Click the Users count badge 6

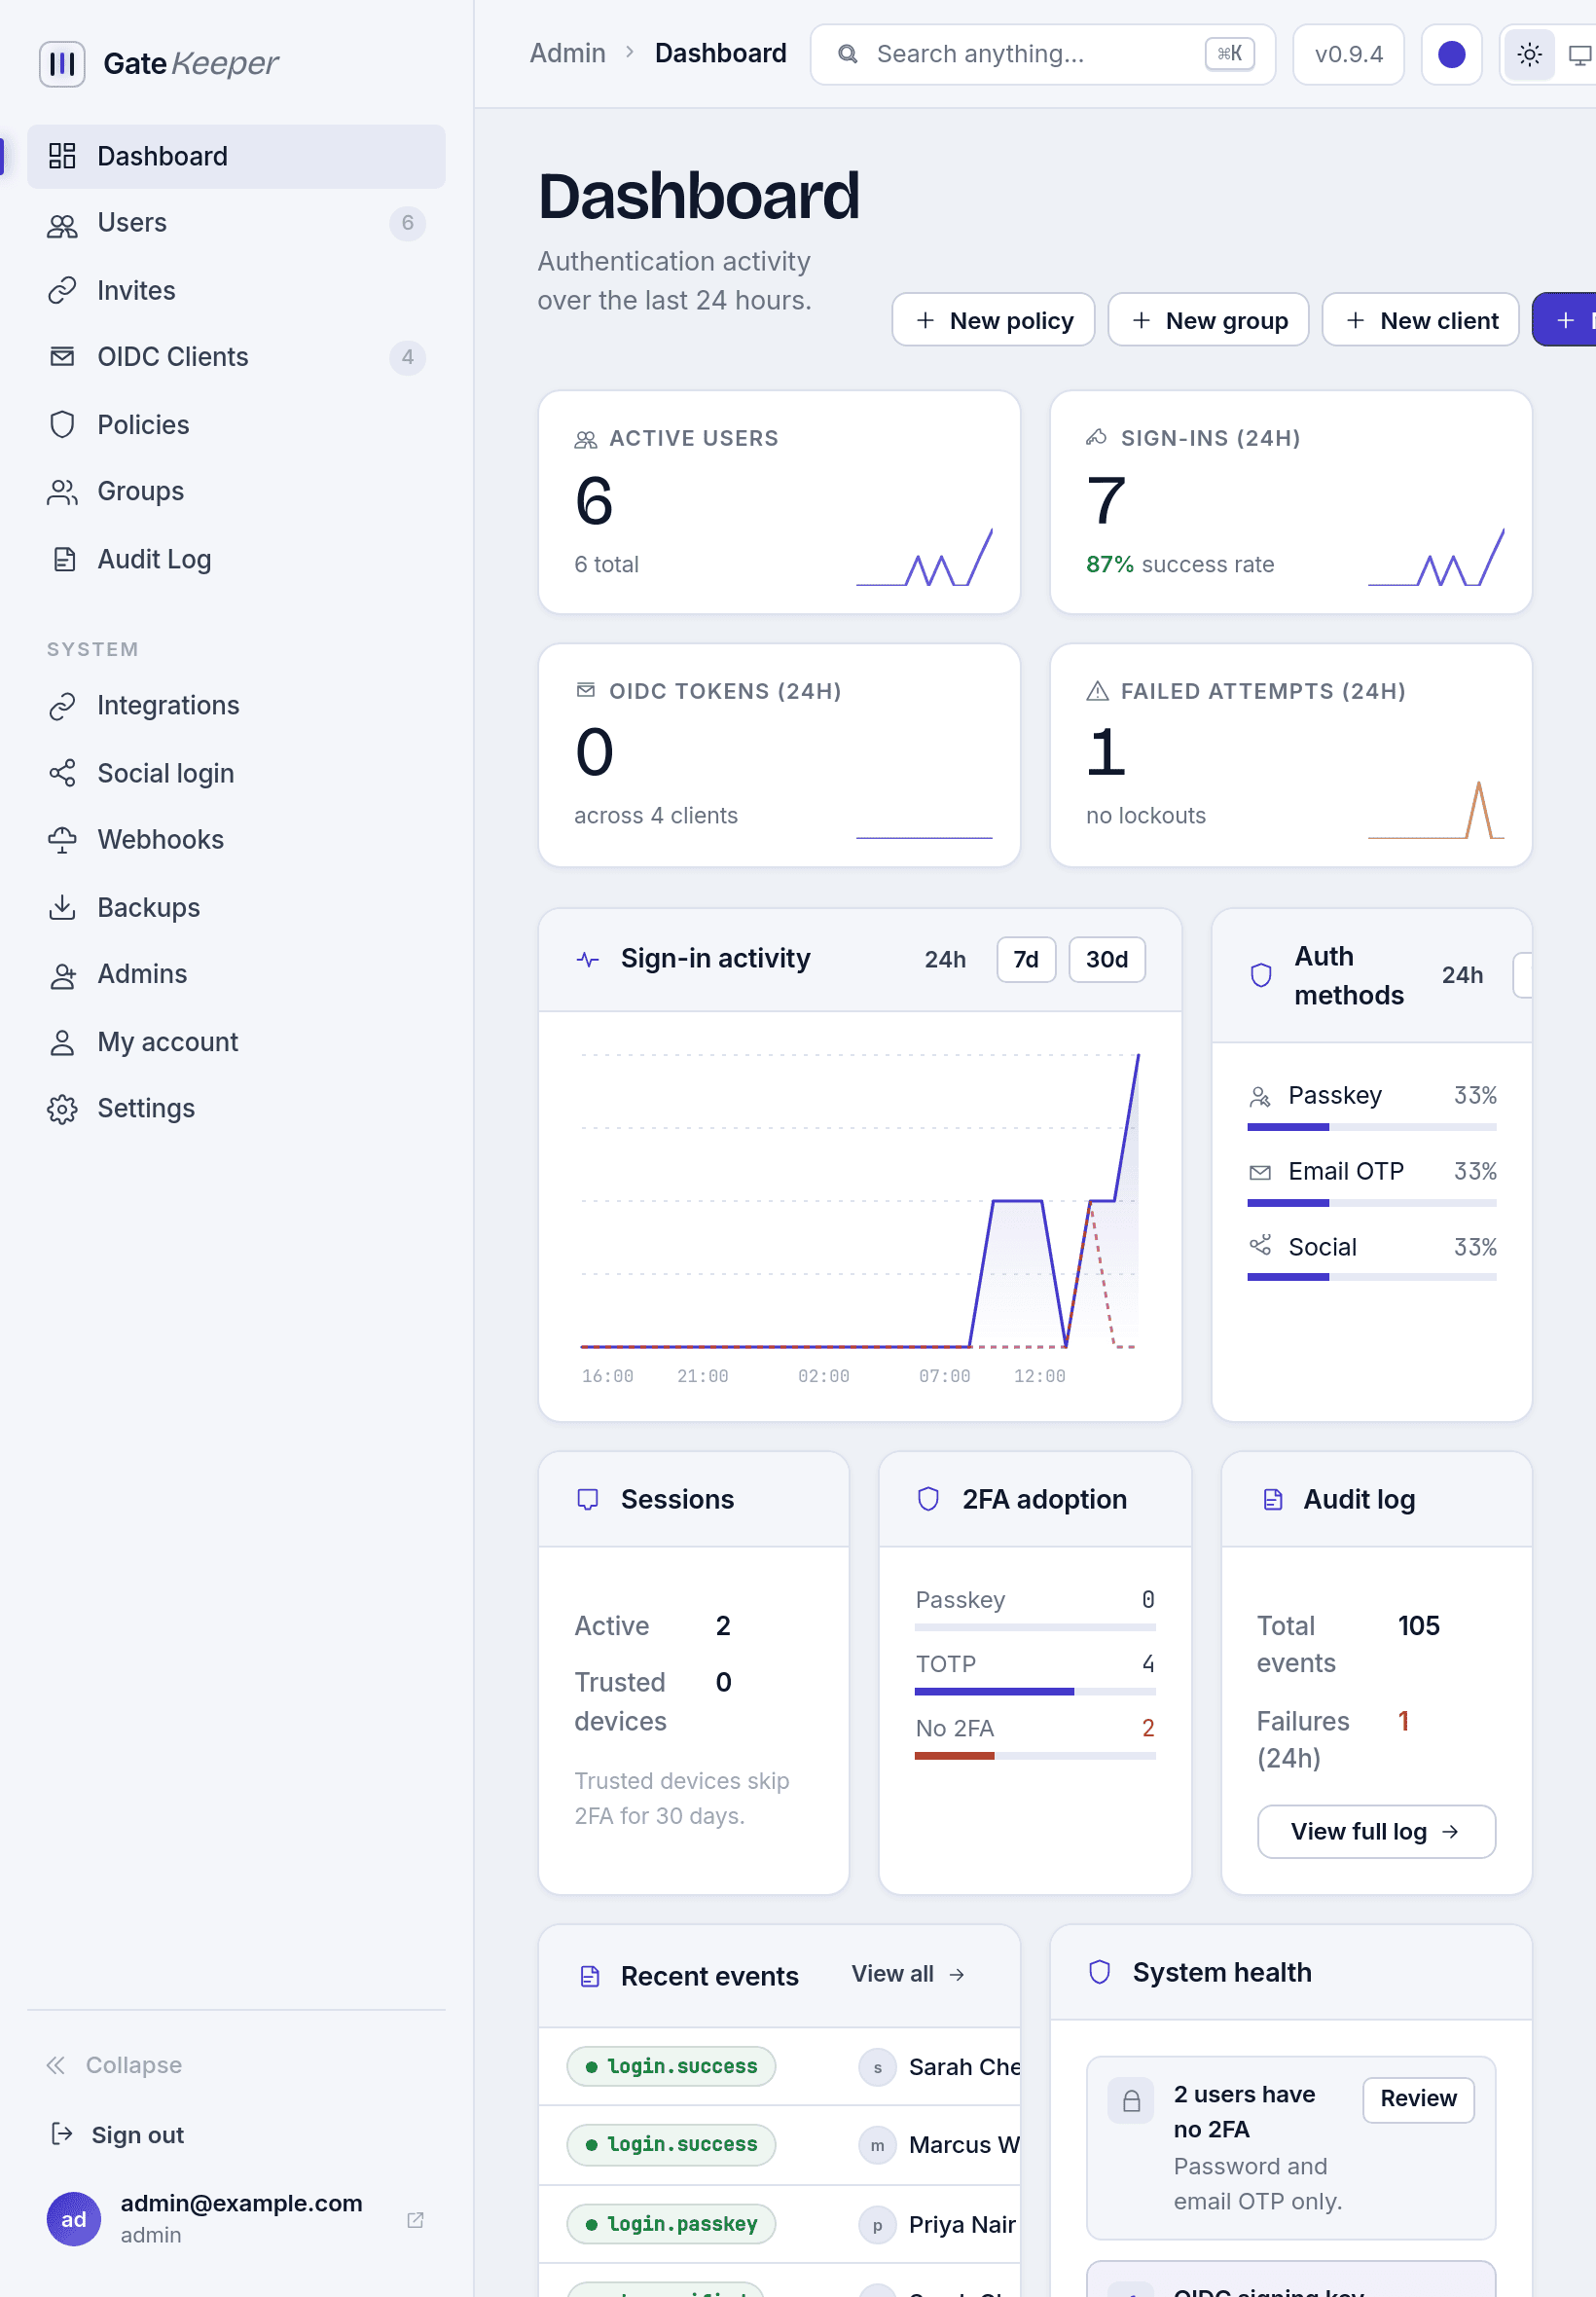408,223
